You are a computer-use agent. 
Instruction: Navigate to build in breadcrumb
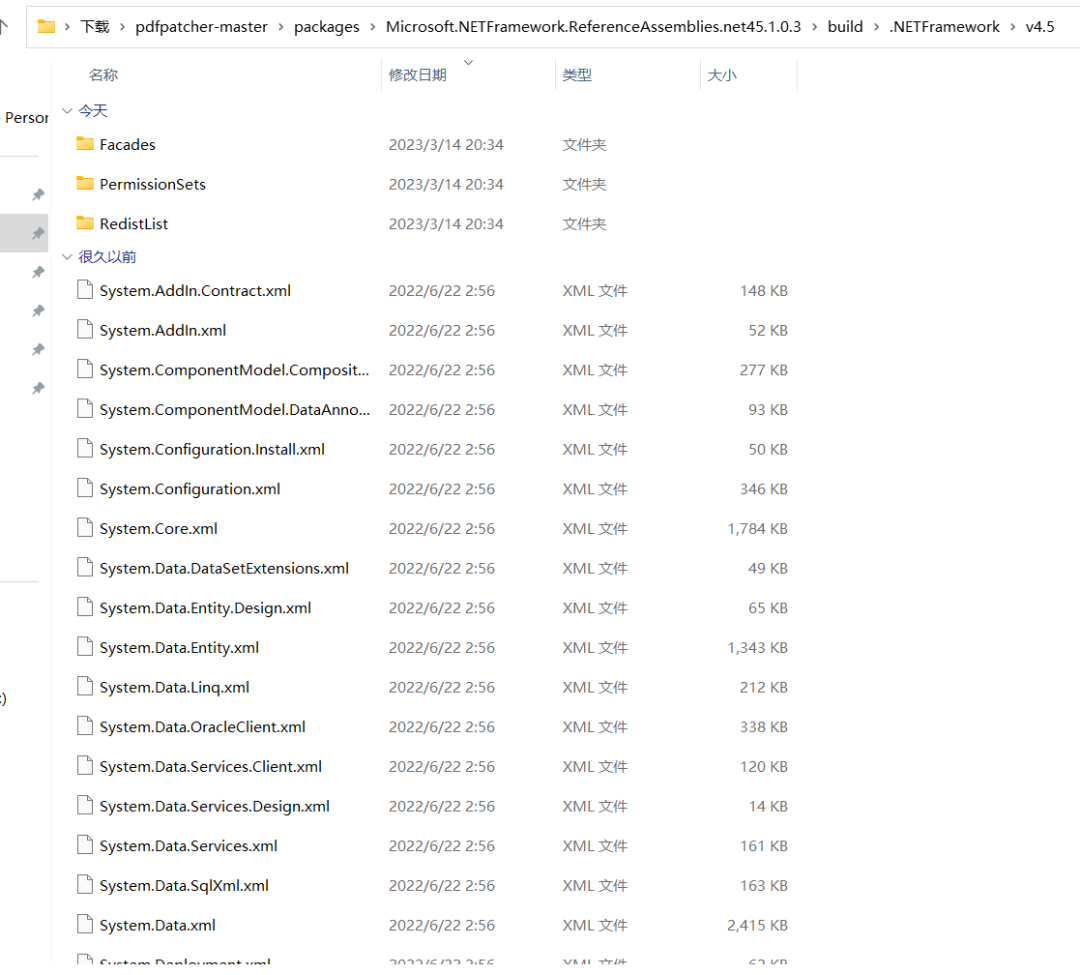[x=845, y=27]
